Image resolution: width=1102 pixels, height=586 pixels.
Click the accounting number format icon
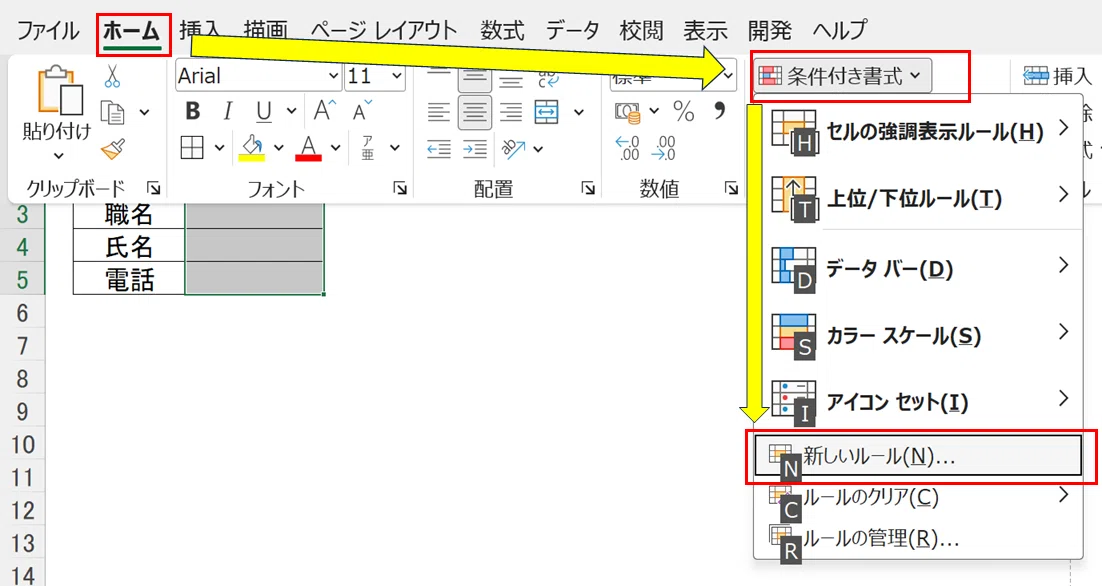628,112
